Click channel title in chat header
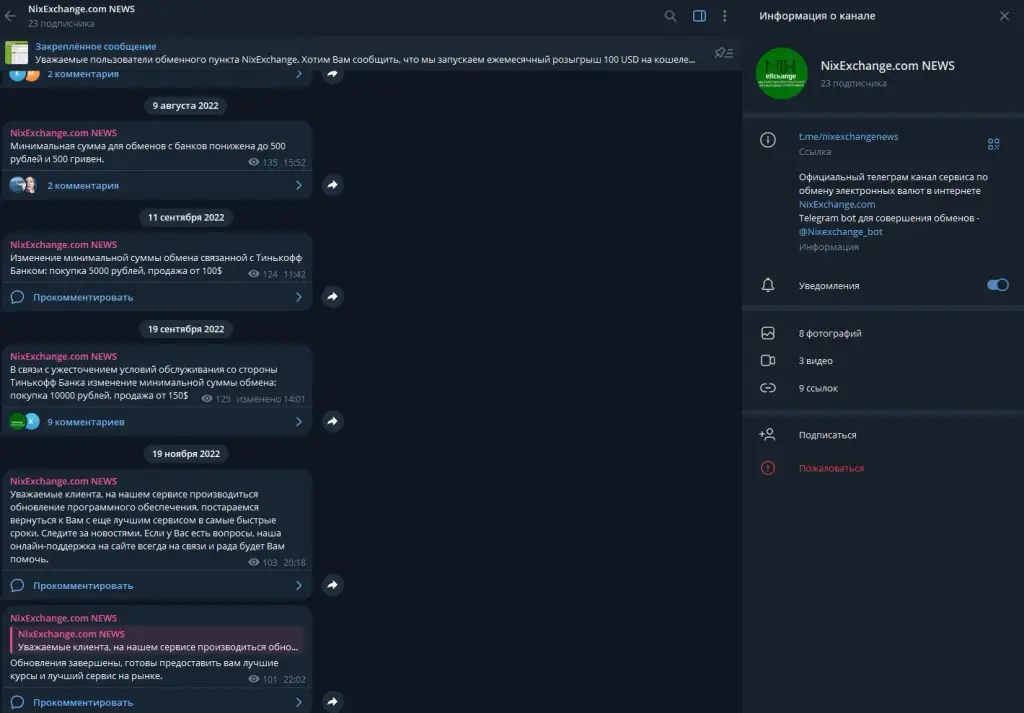The height and width of the screenshot is (713, 1024). pyautogui.click(x=82, y=9)
